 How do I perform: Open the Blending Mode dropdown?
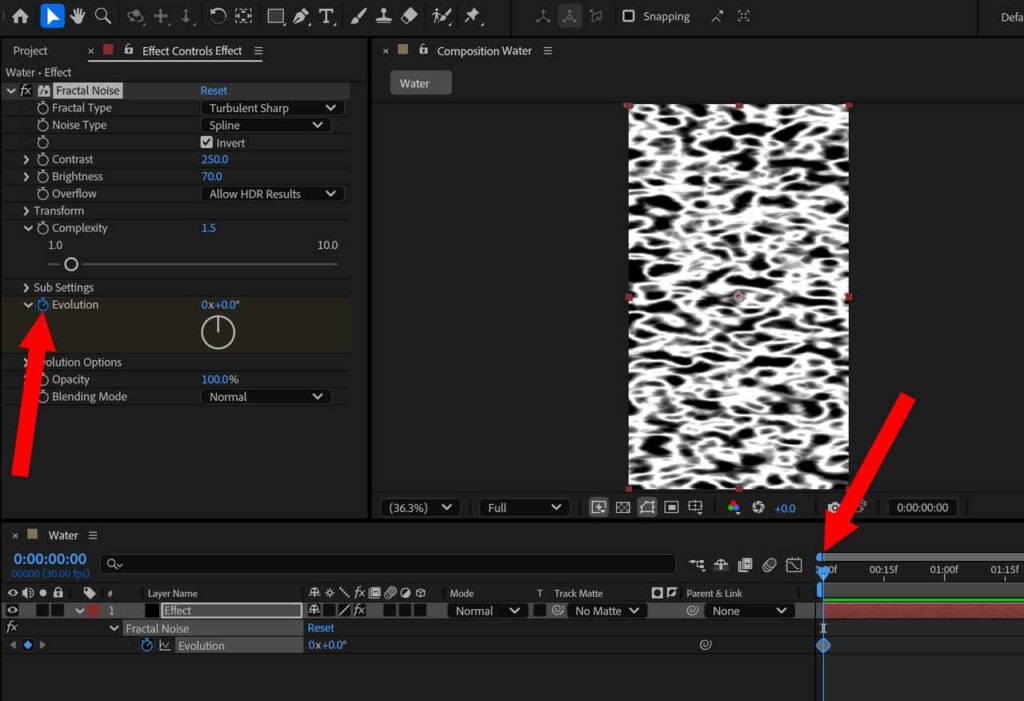pyautogui.click(x=265, y=397)
